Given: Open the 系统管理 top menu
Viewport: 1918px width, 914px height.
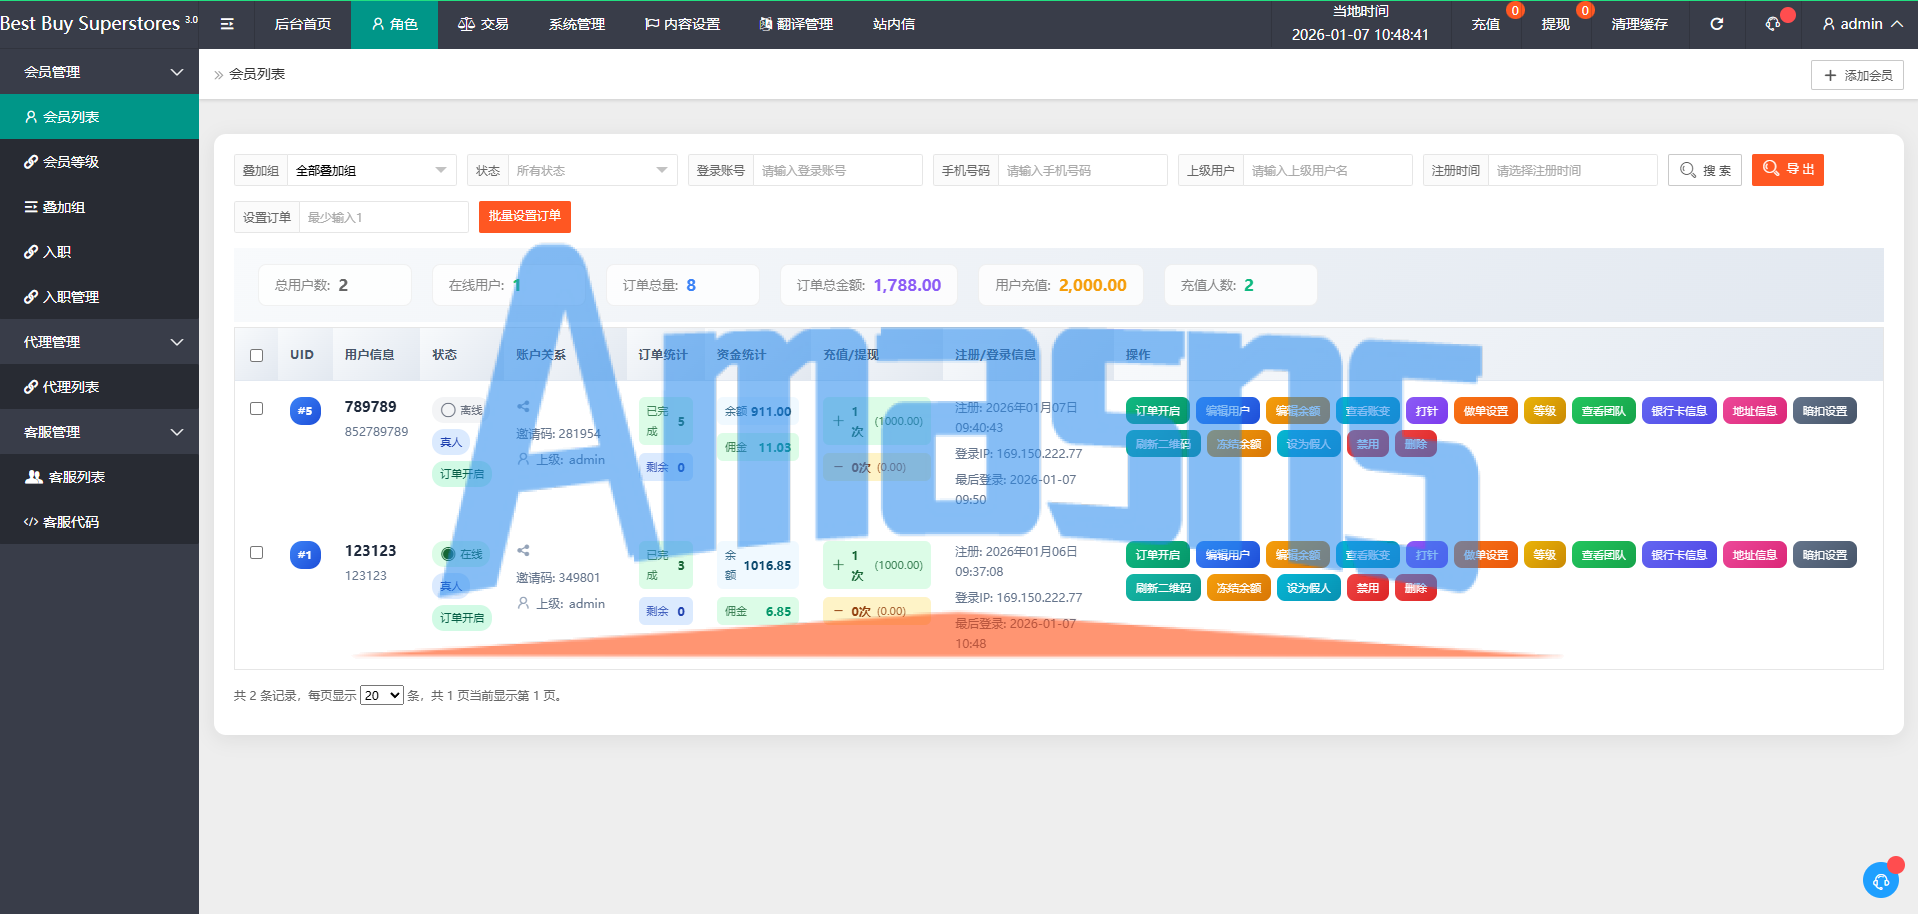Looking at the screenshot, I should click(577, 24).
